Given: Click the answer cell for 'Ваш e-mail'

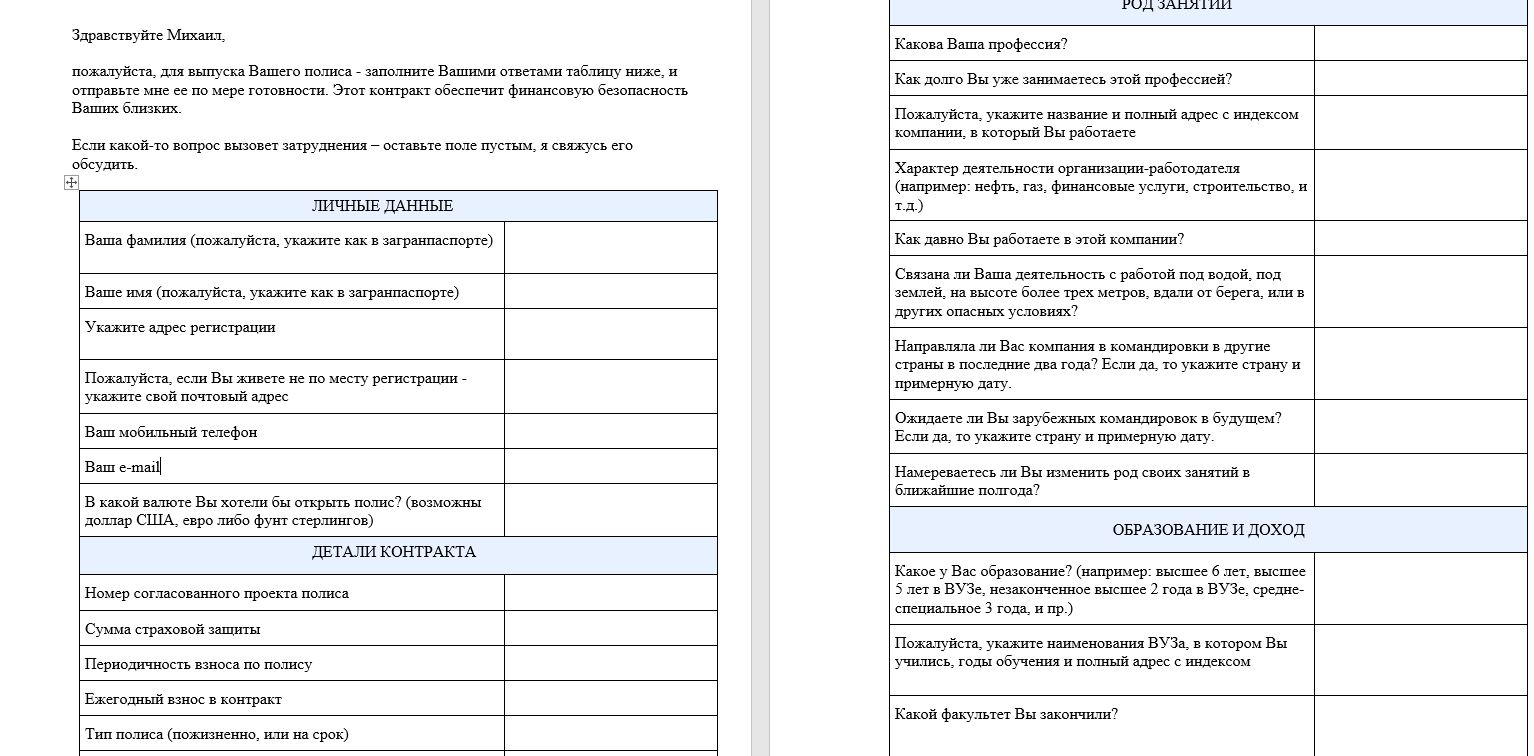Looking at the screenshot, I should (x=611, y=466).
